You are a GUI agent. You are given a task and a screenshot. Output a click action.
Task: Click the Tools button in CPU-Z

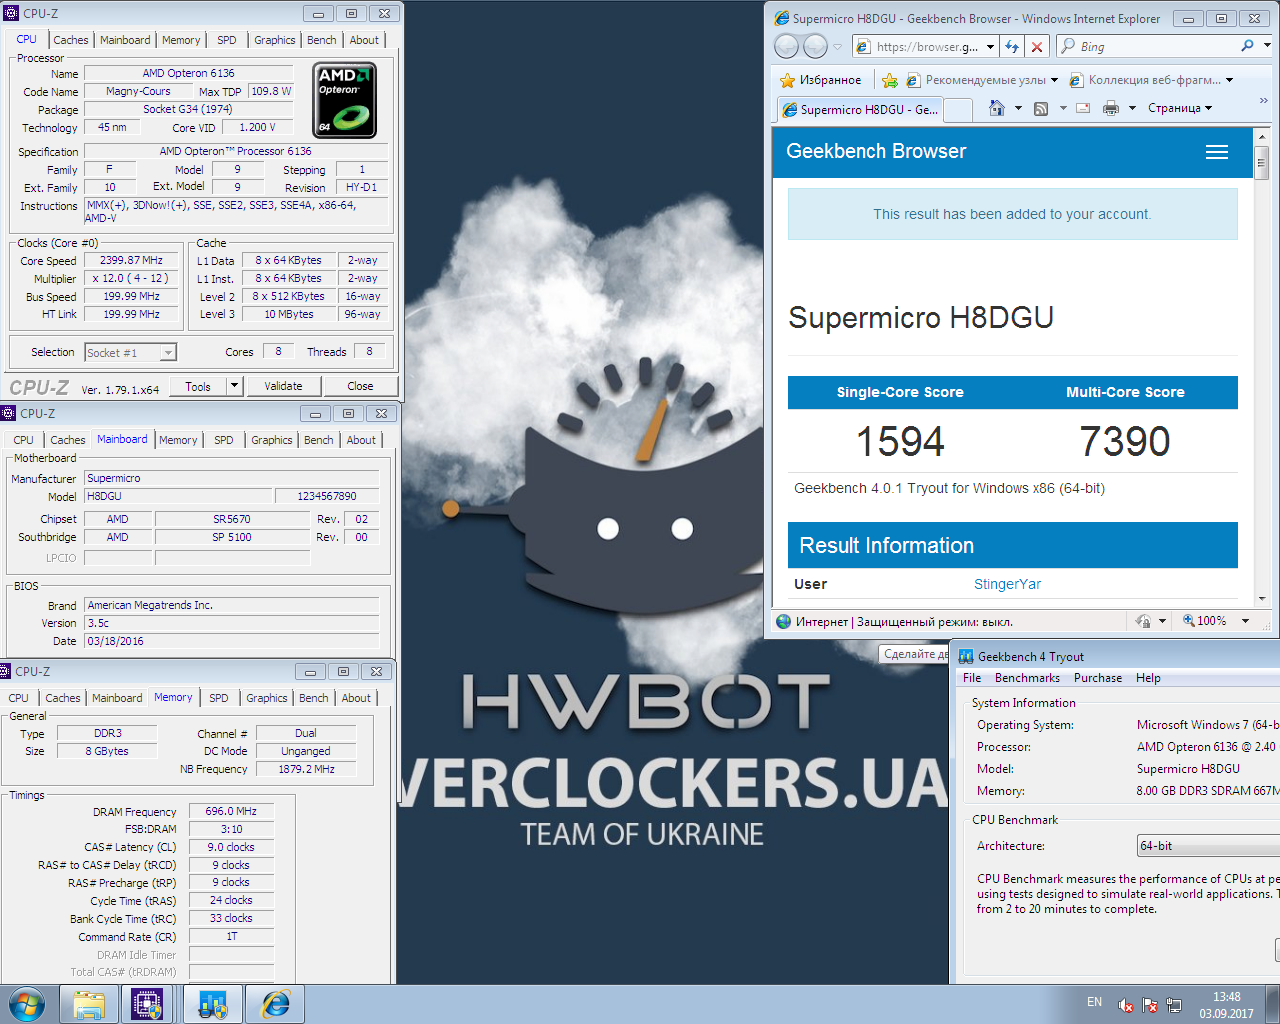tap(198, 386)
